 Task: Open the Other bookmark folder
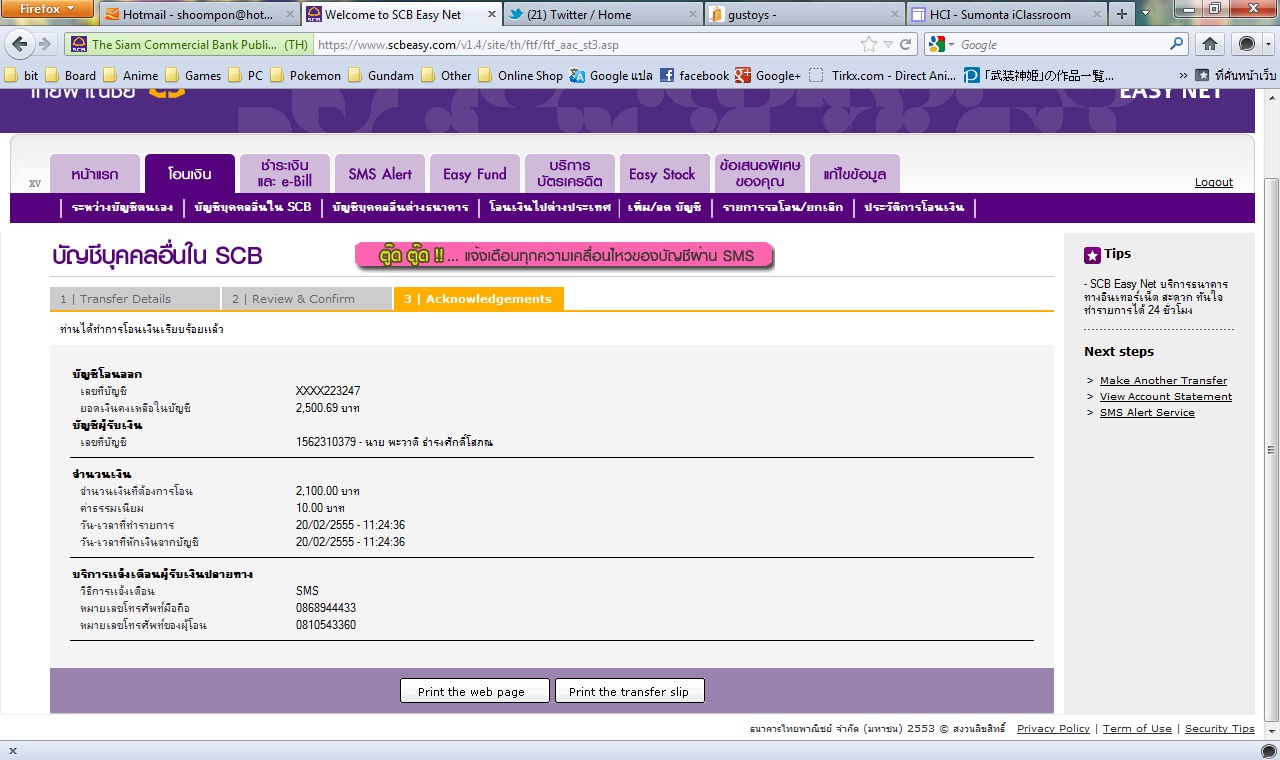click(447, 75)
